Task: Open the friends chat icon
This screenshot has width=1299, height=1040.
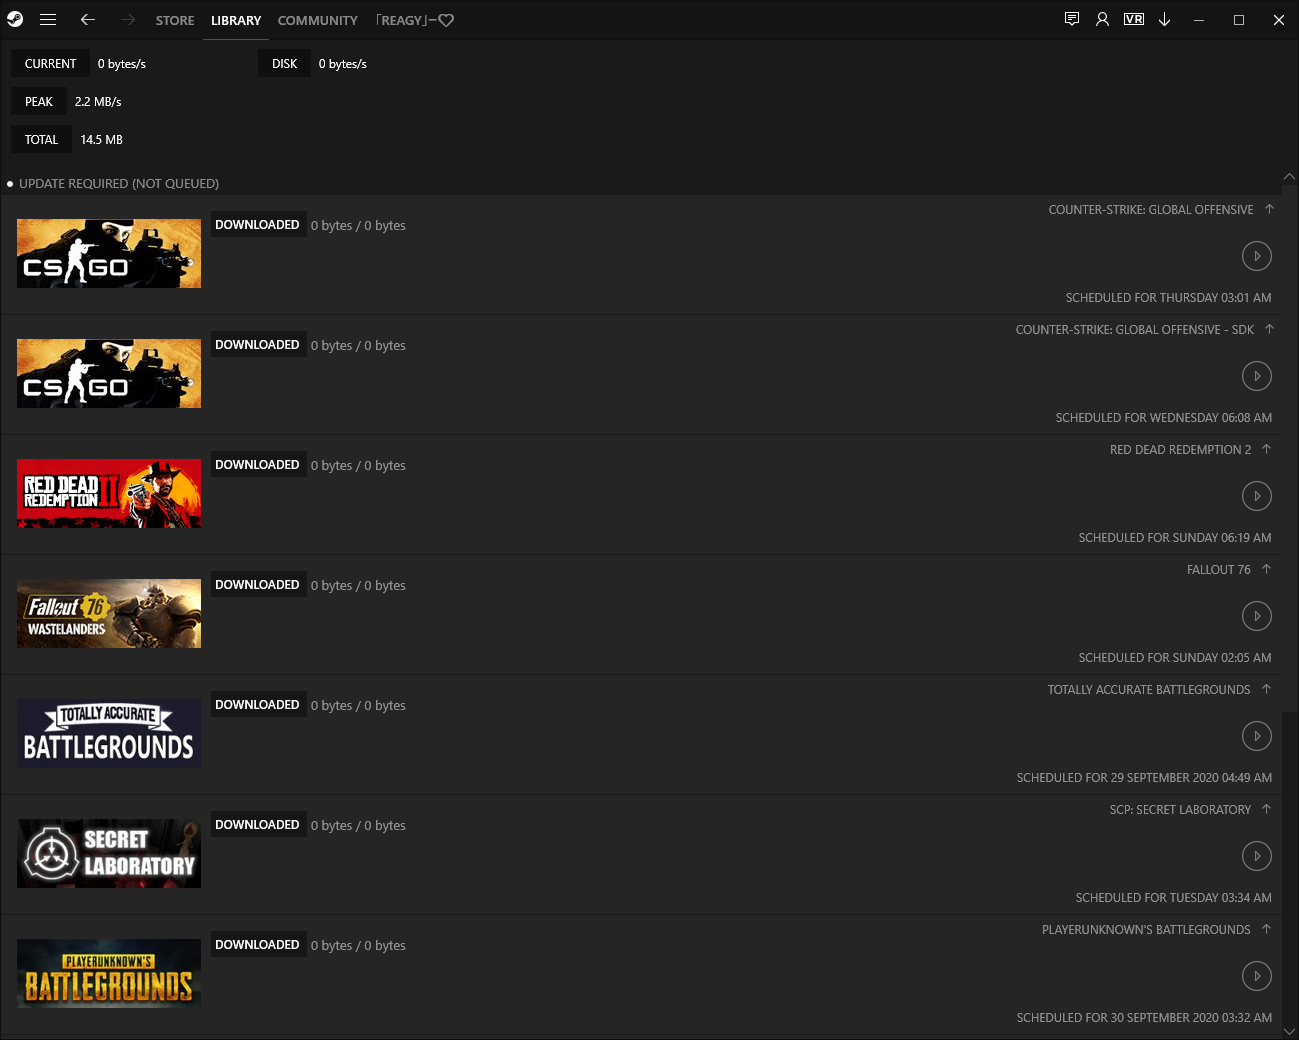Action: point(1072,19)
